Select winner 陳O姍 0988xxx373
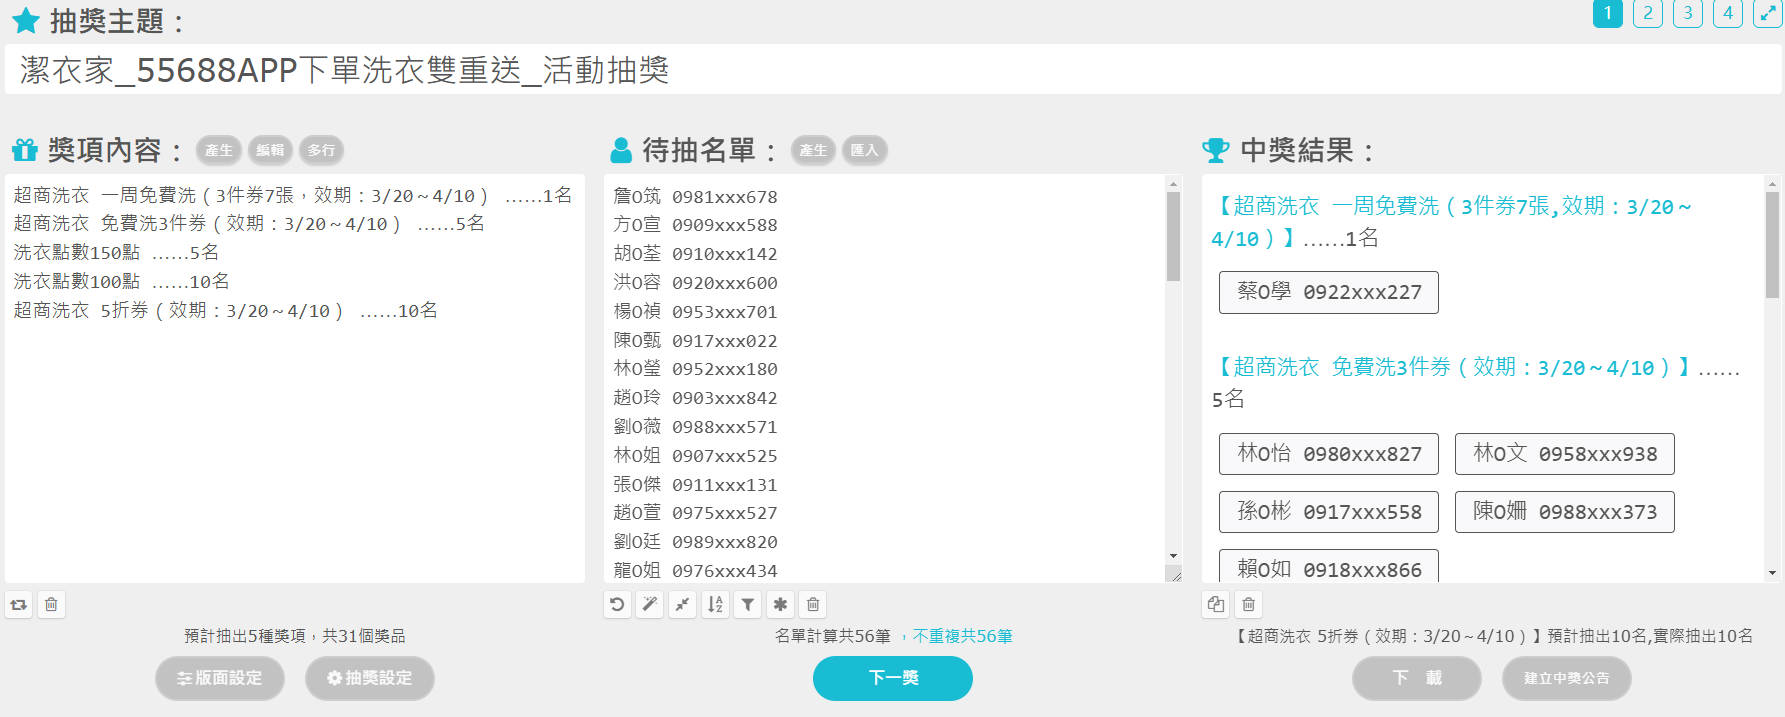Viewport: 1785px width, 717px height. 1565,512
